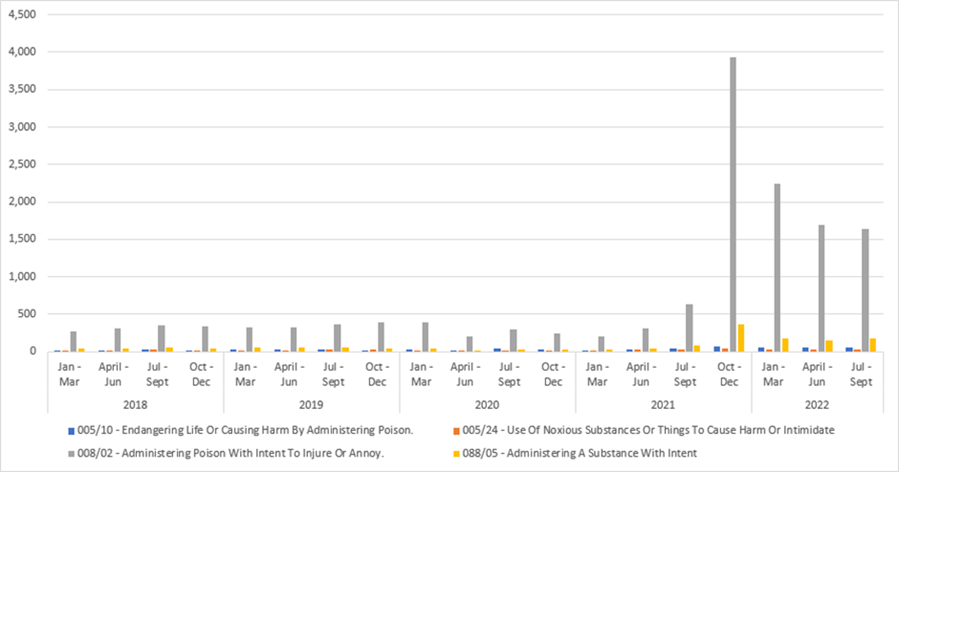The width and height of the screenshot is (960, 640).
Task: Click the 2022 year axis label
Action: pyautogui.click(x=817, y=405)
